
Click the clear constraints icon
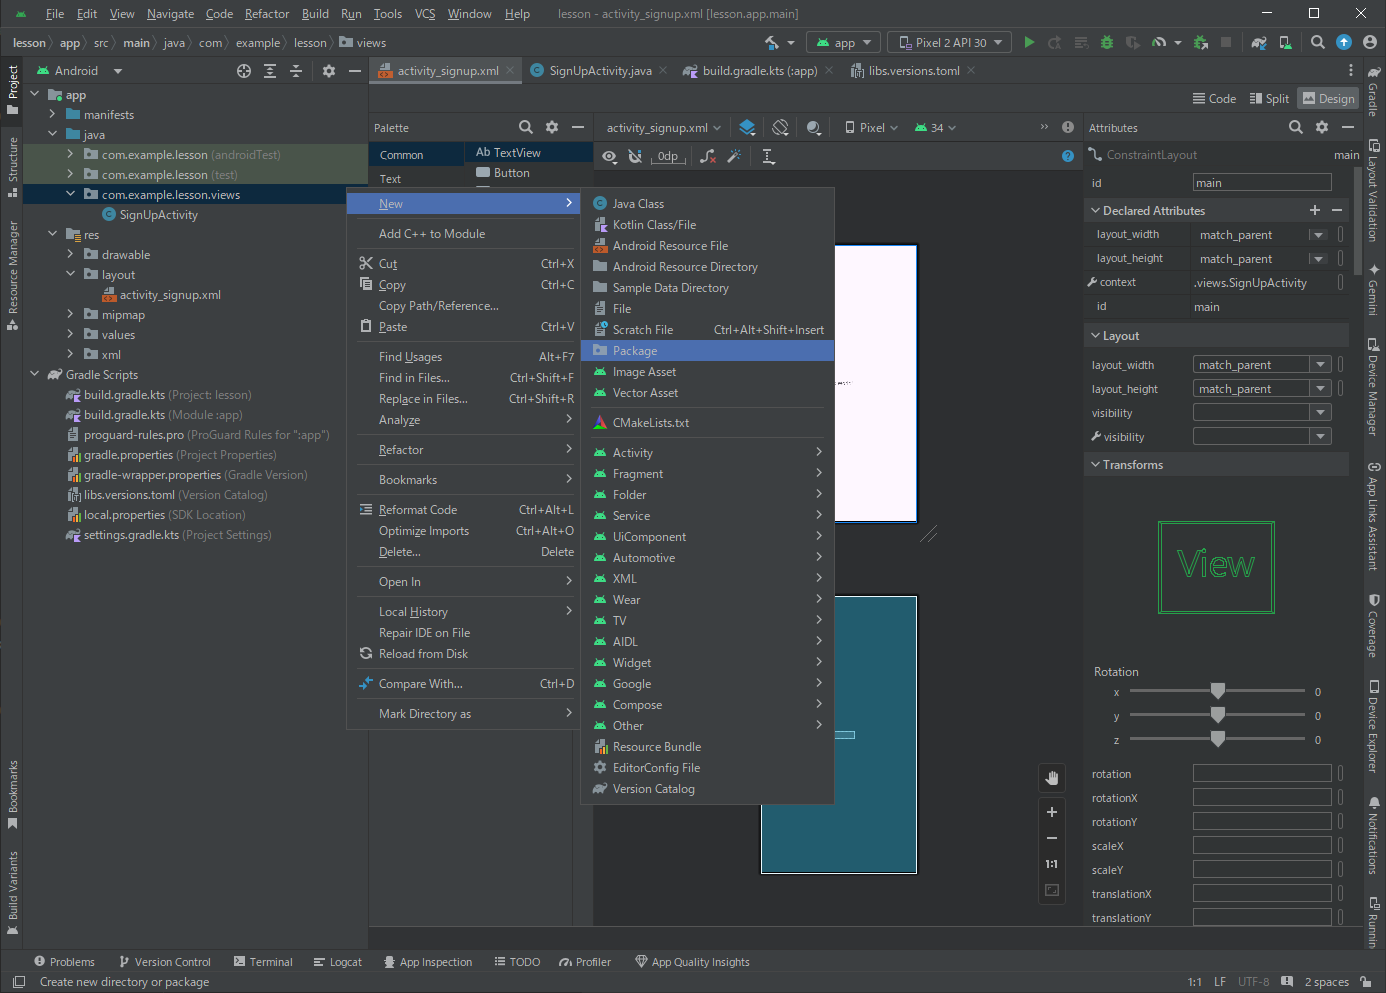click(x=708, y=157)
